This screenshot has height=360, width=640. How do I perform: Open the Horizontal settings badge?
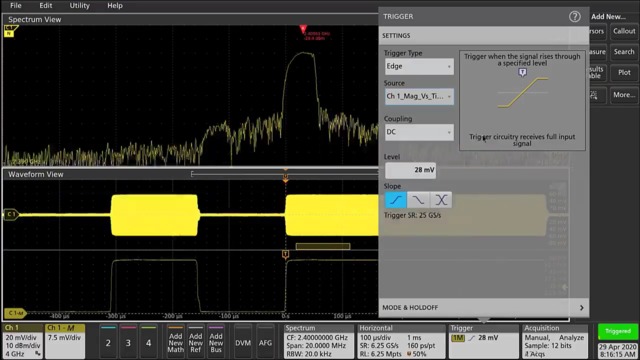pyautogui.click(x=401, y=341)
